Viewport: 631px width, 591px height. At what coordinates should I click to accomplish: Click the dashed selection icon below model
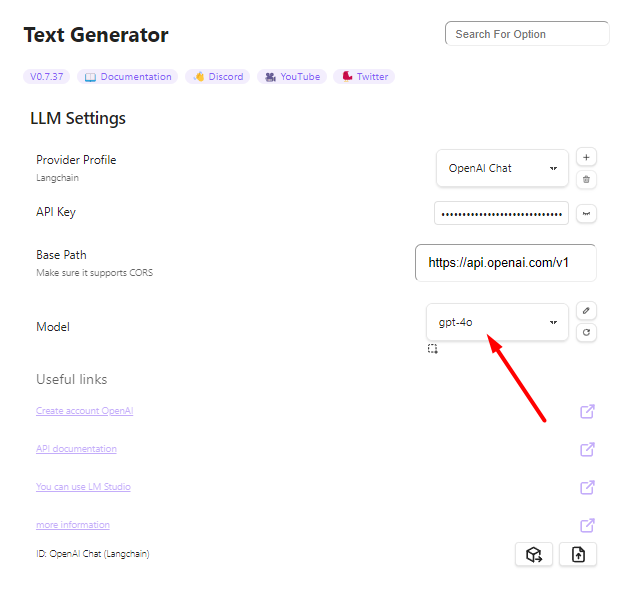433,349
